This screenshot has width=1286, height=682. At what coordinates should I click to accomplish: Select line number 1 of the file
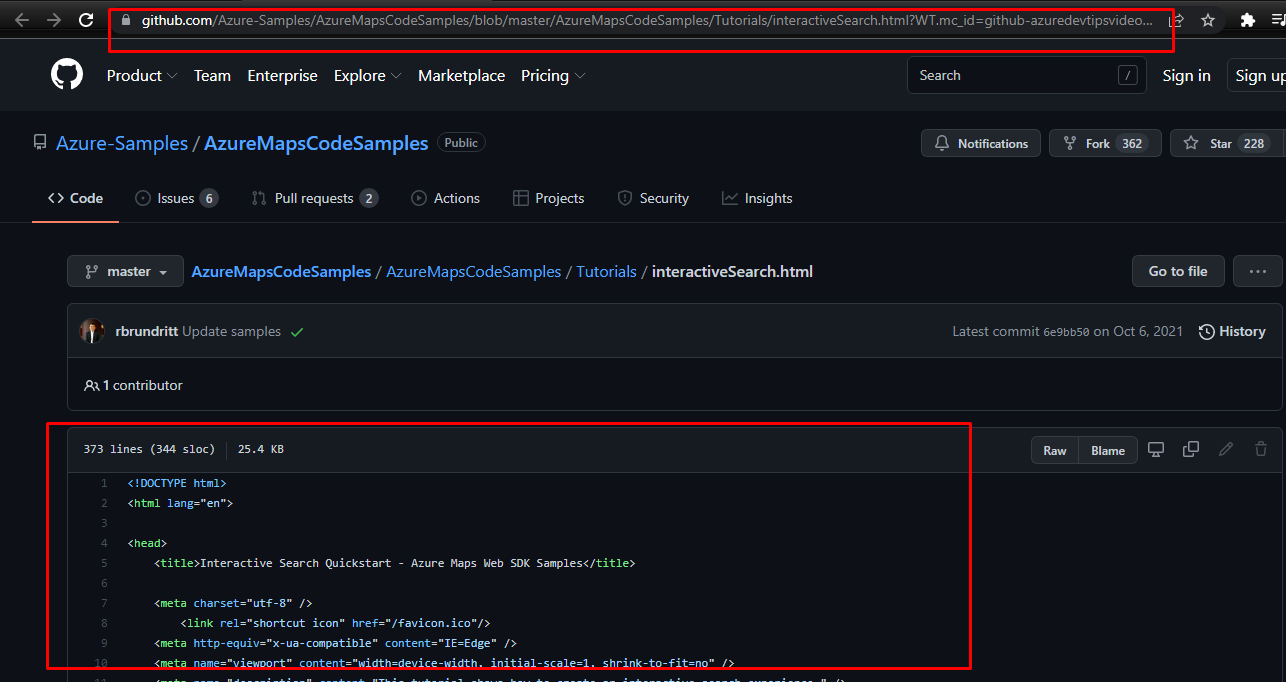pyautogui.click(x=103, y=483)
